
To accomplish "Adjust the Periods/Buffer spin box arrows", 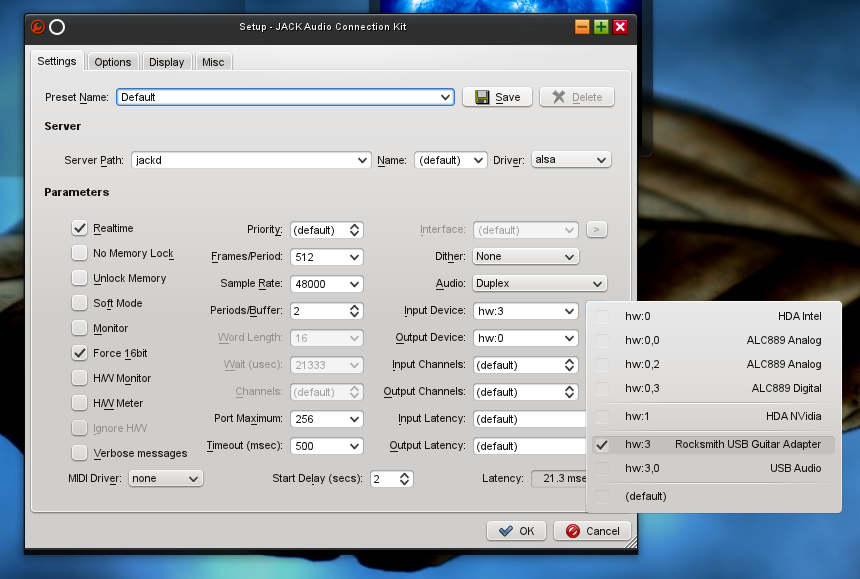I will pos(354,311).
